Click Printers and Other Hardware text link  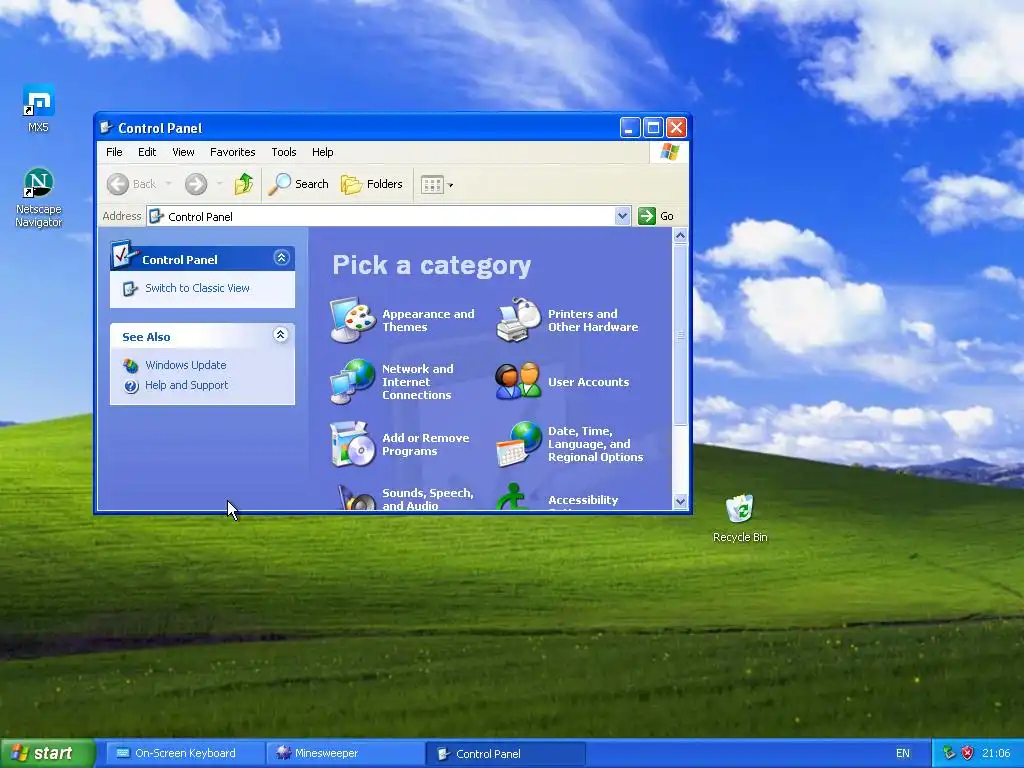click(x=593, y=321)
